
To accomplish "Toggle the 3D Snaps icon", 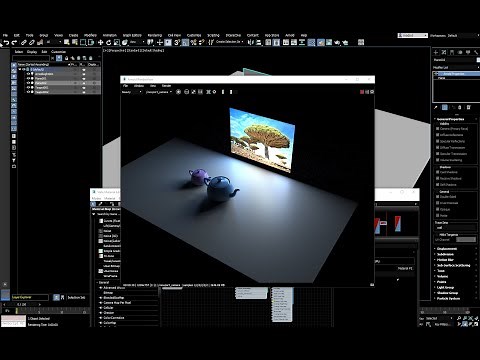I will [x=177, y=42].
